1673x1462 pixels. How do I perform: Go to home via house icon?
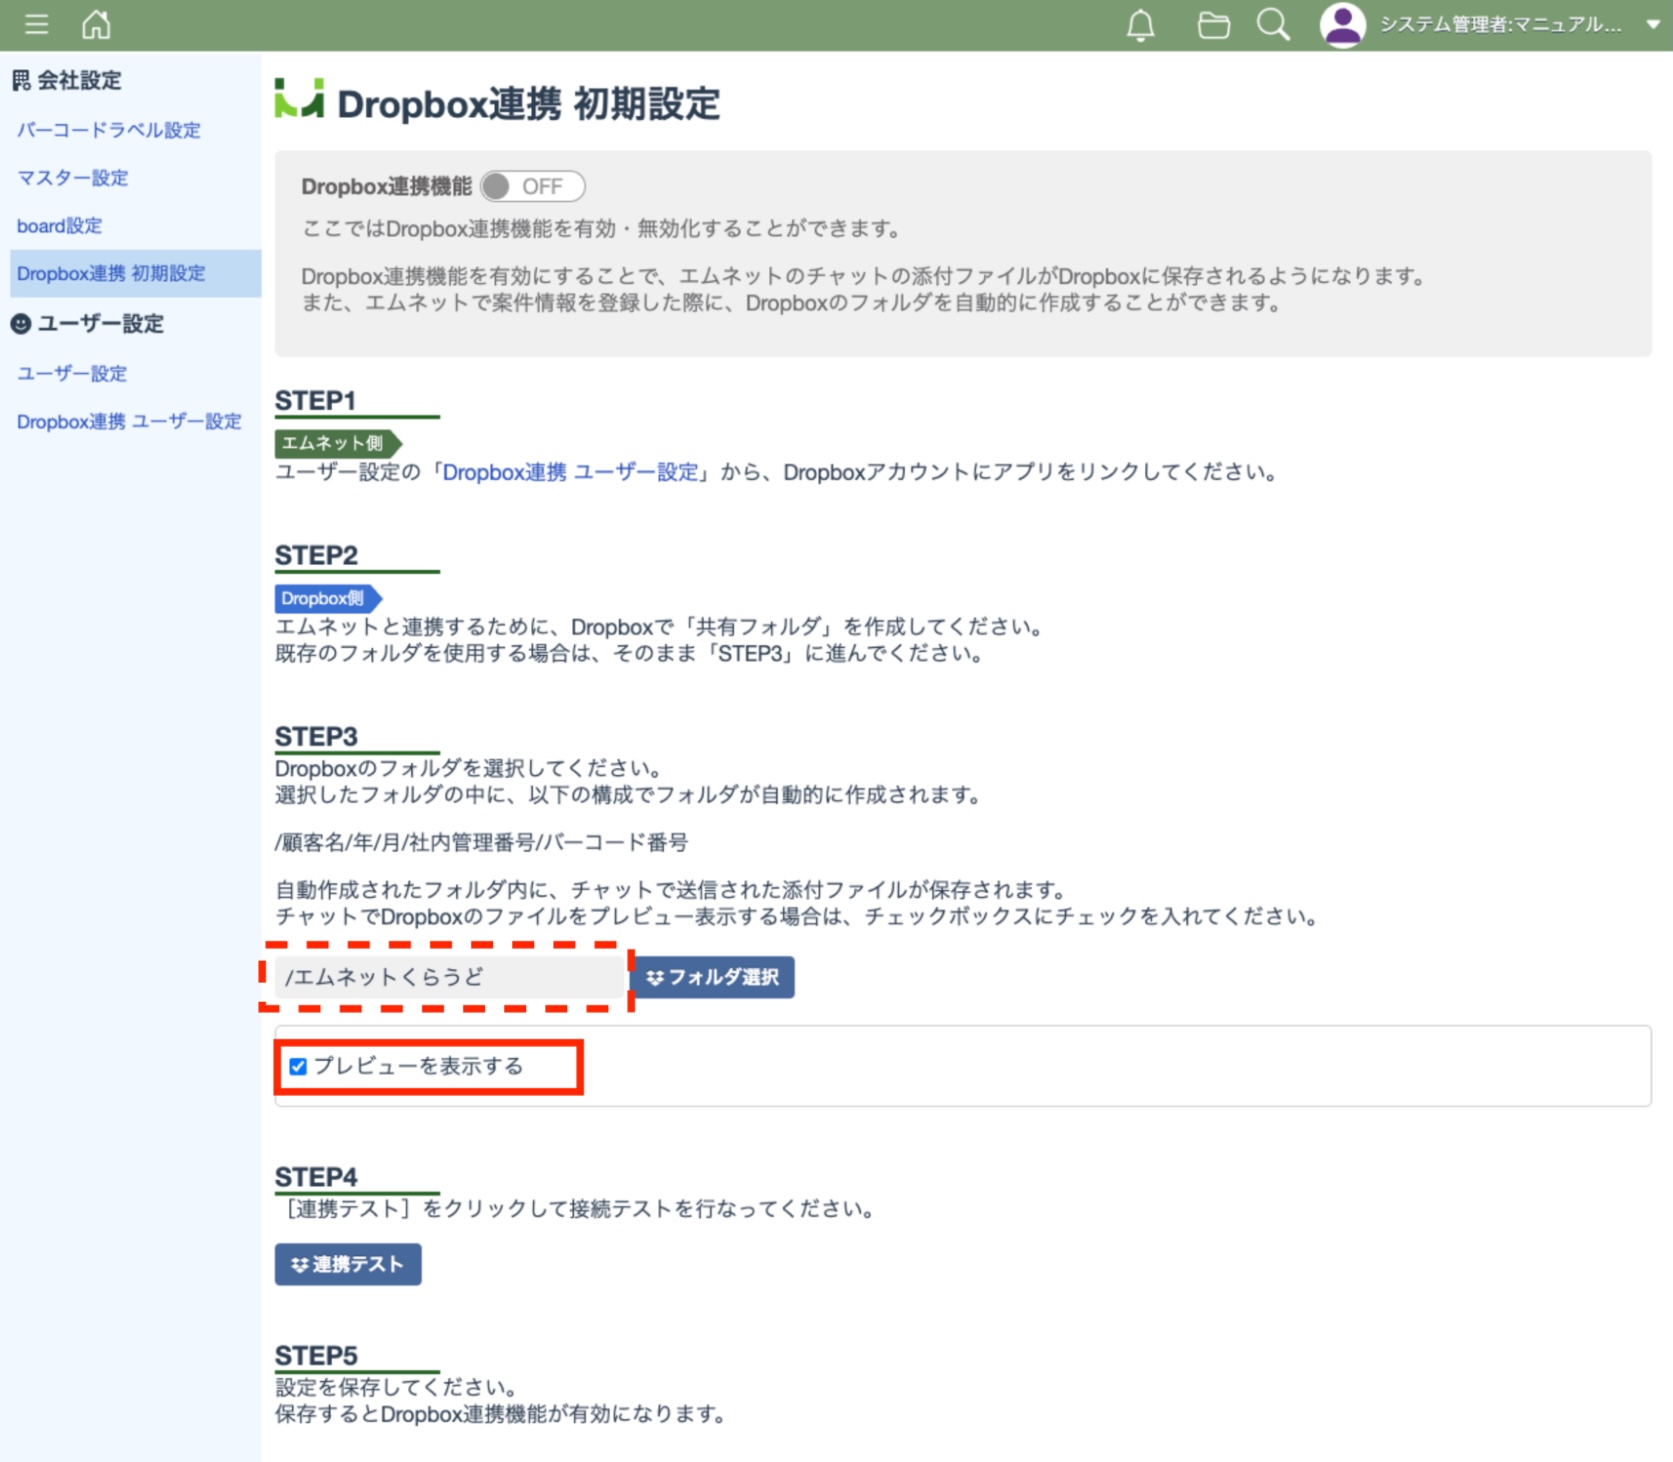96,24
